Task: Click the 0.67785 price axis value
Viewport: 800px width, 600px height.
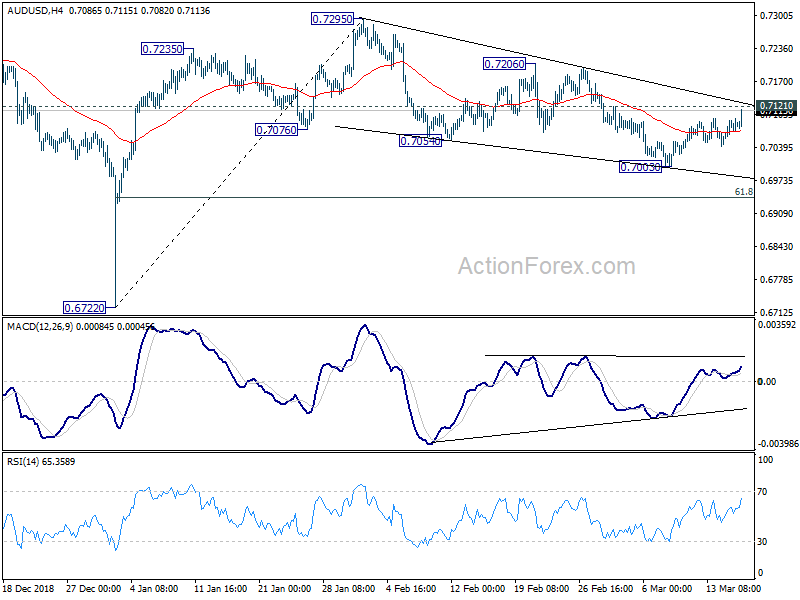Action: coord(777,280)
